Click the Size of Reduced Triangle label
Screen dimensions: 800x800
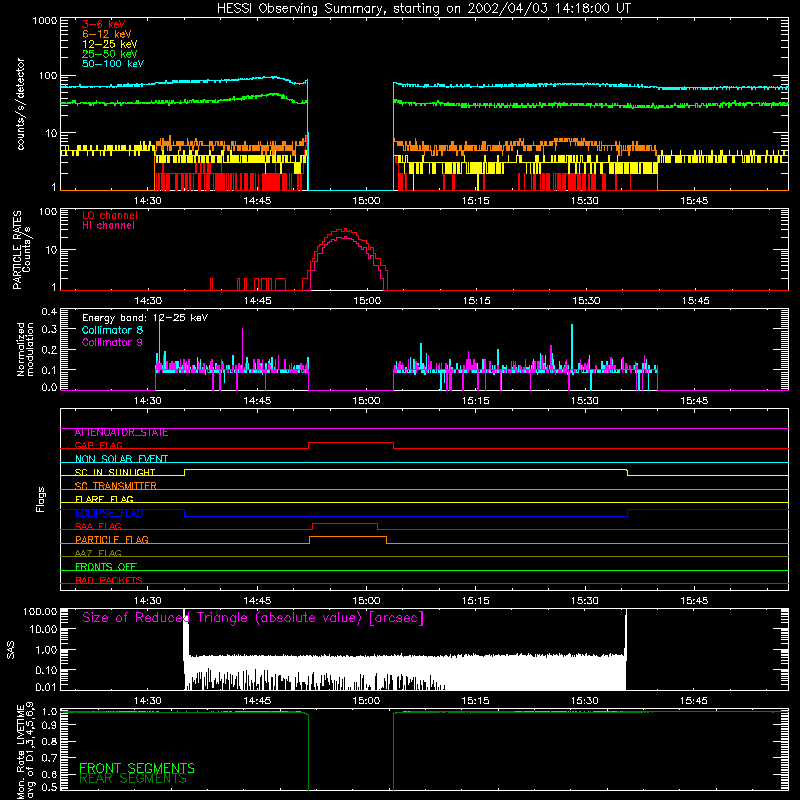click(253, 618)
